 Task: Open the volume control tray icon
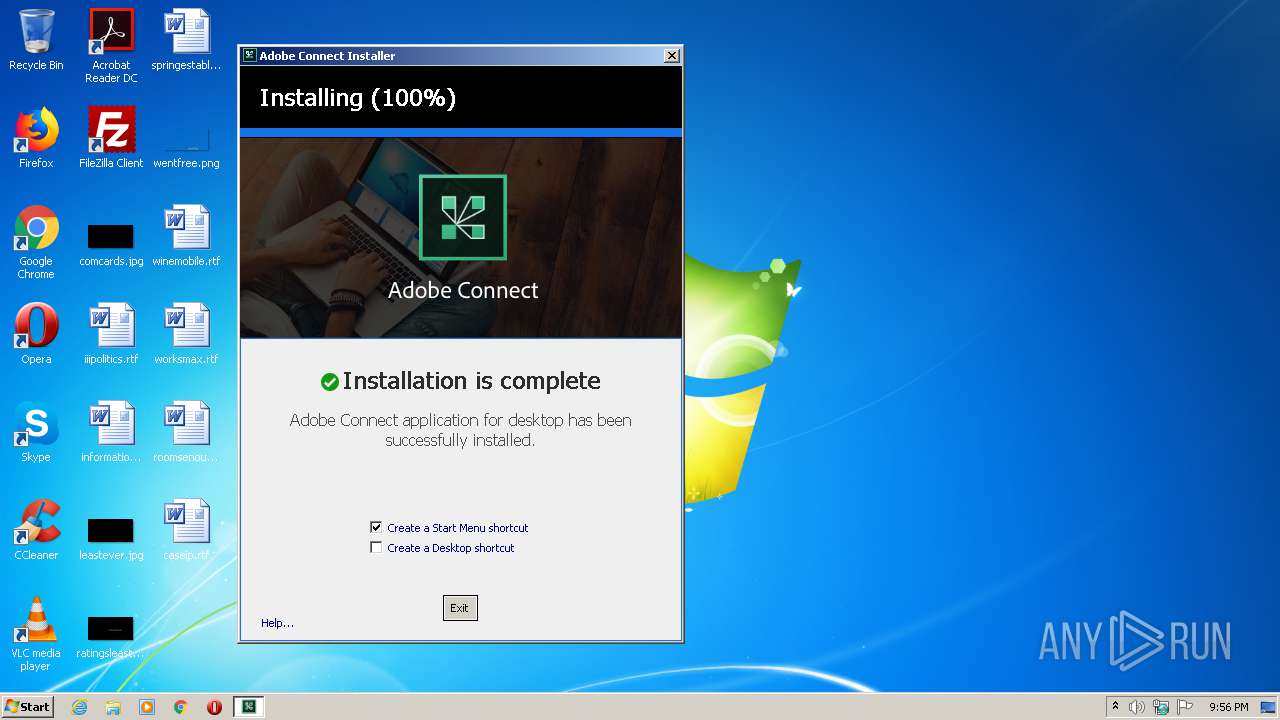1137,707
